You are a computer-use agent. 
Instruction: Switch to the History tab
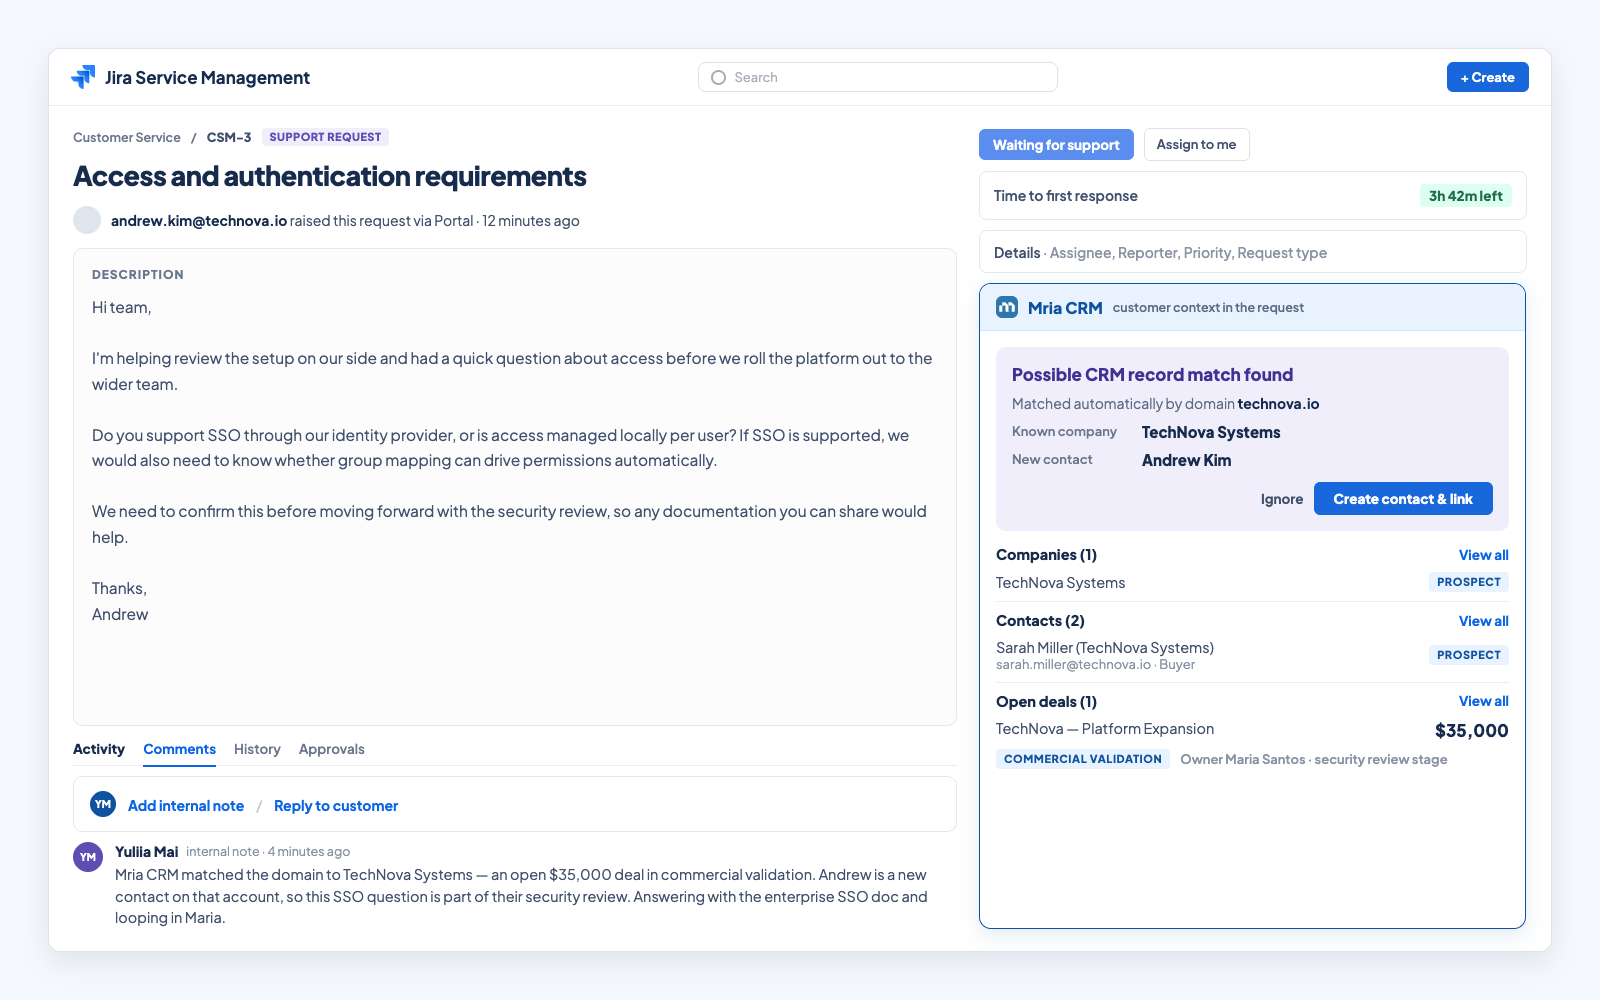coord(257,749)
